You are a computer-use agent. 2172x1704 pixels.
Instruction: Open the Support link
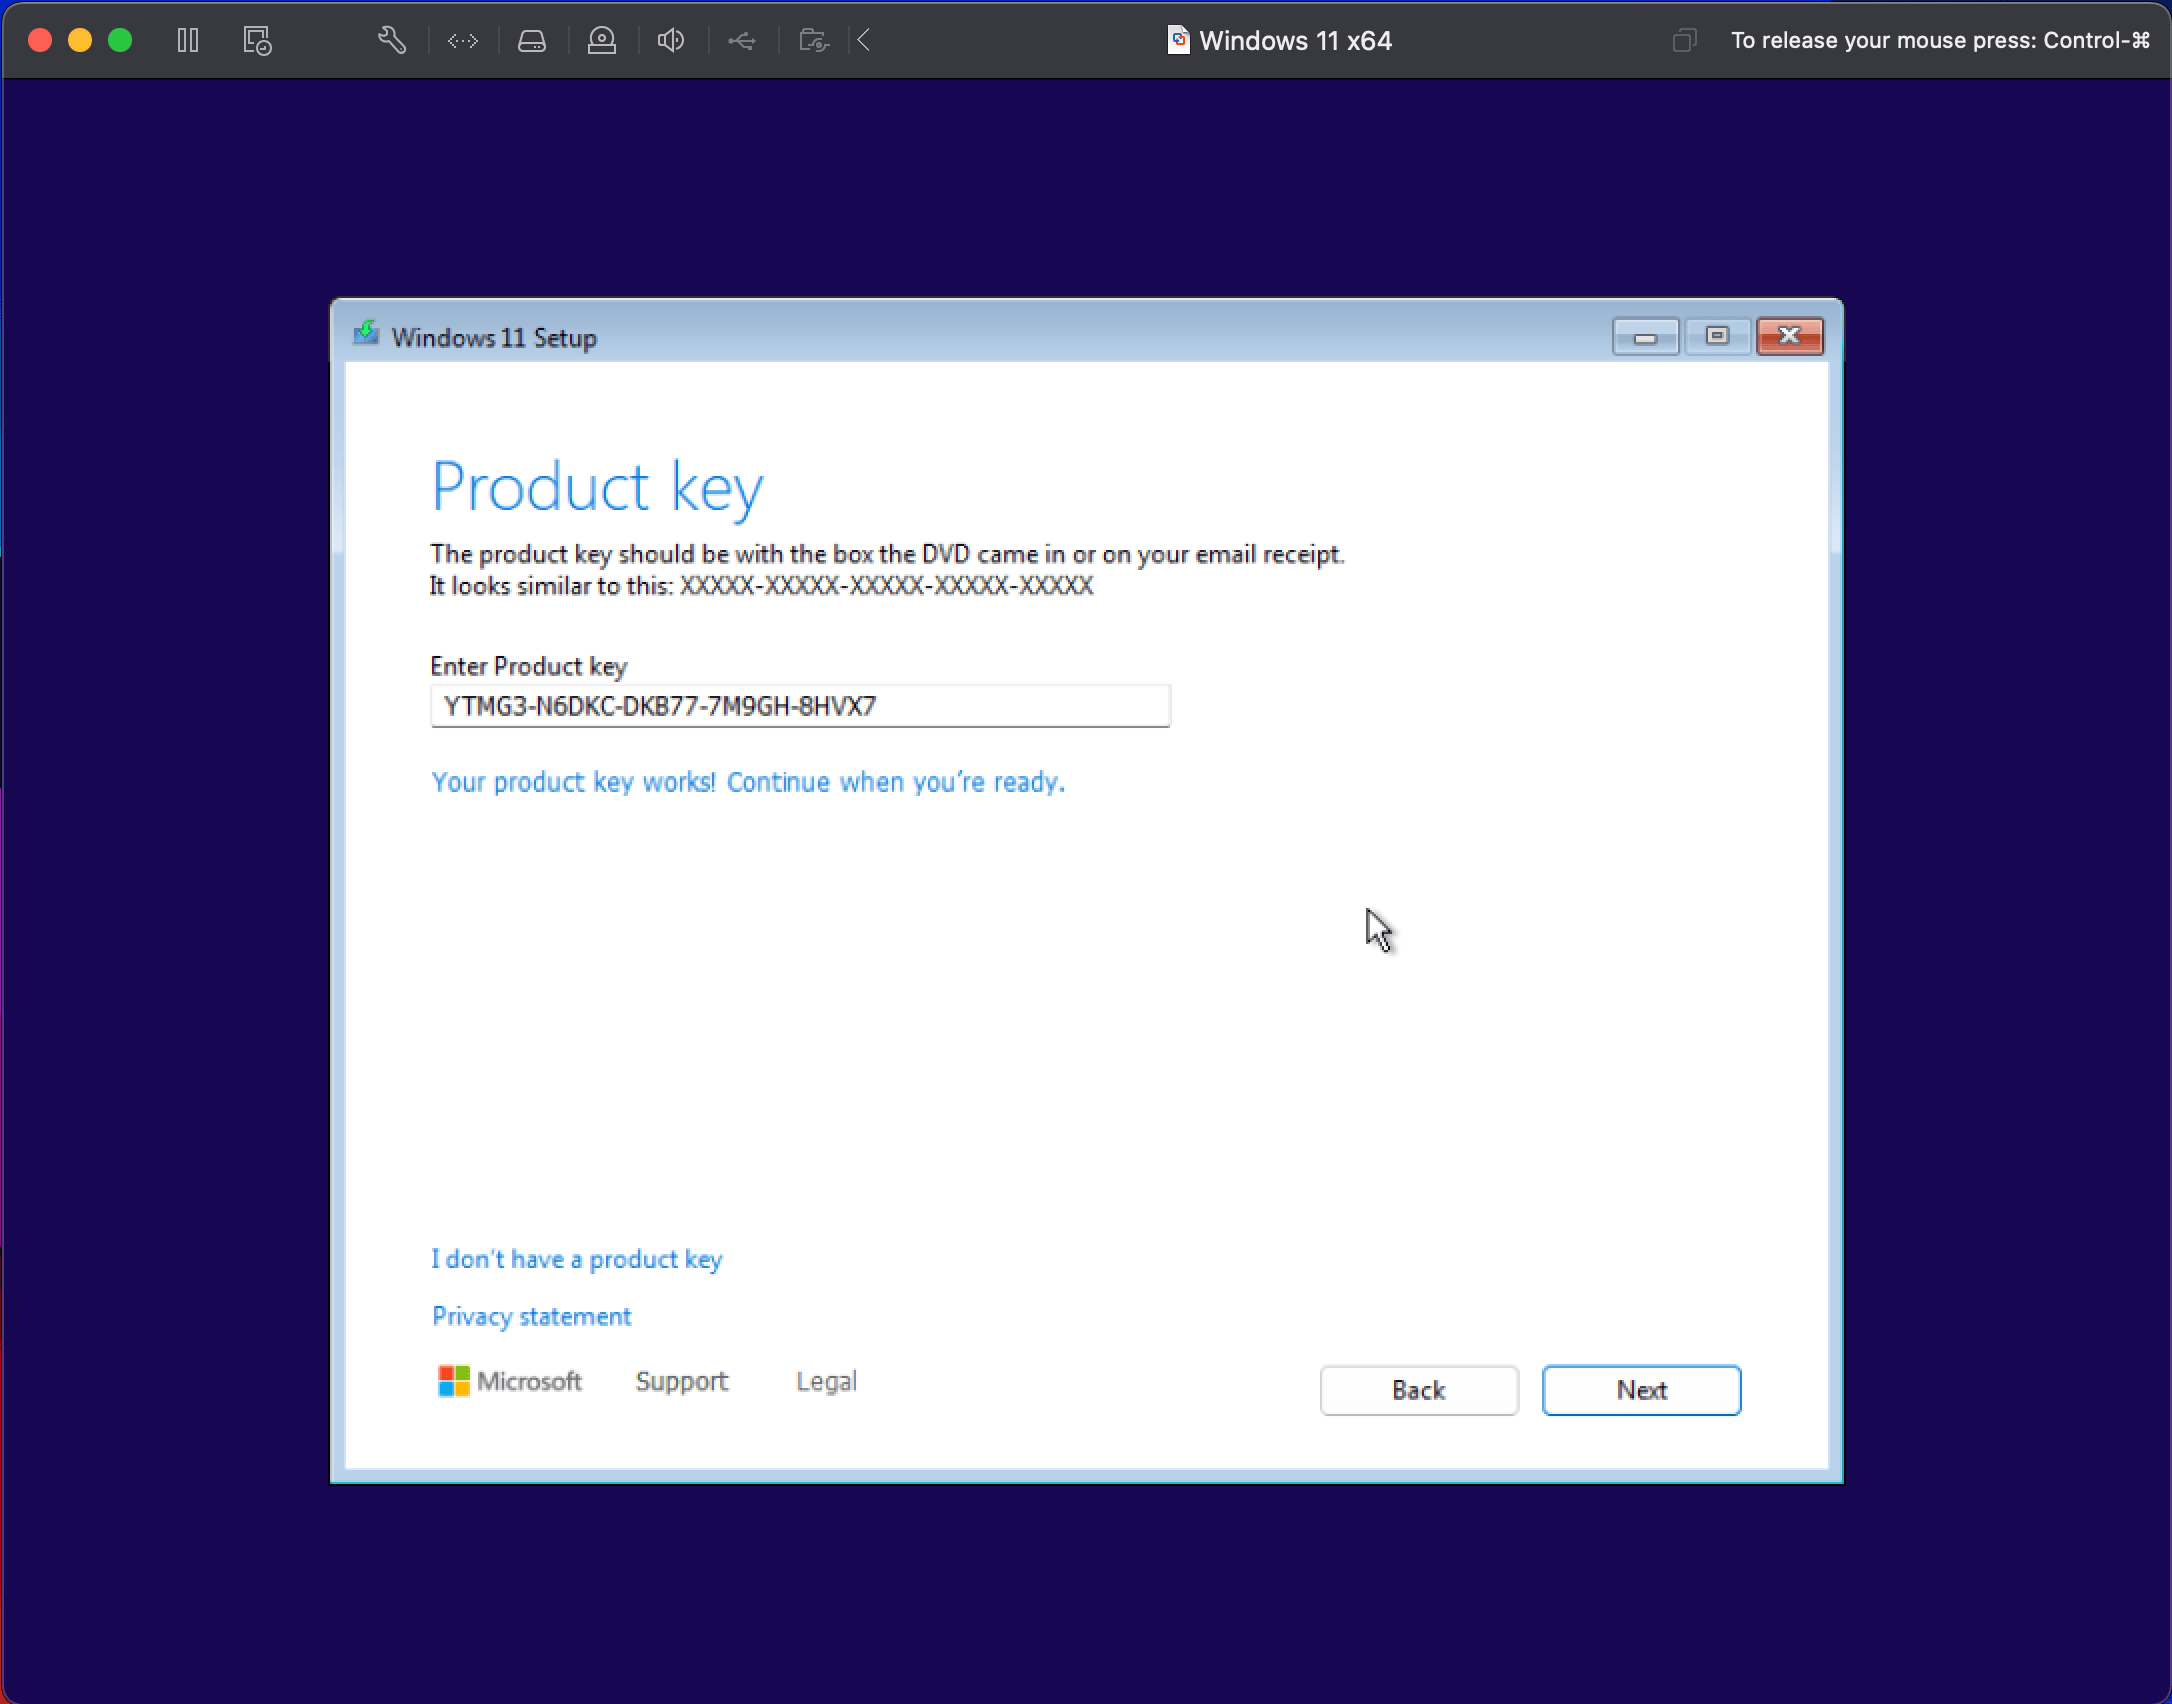[682, 1381]
